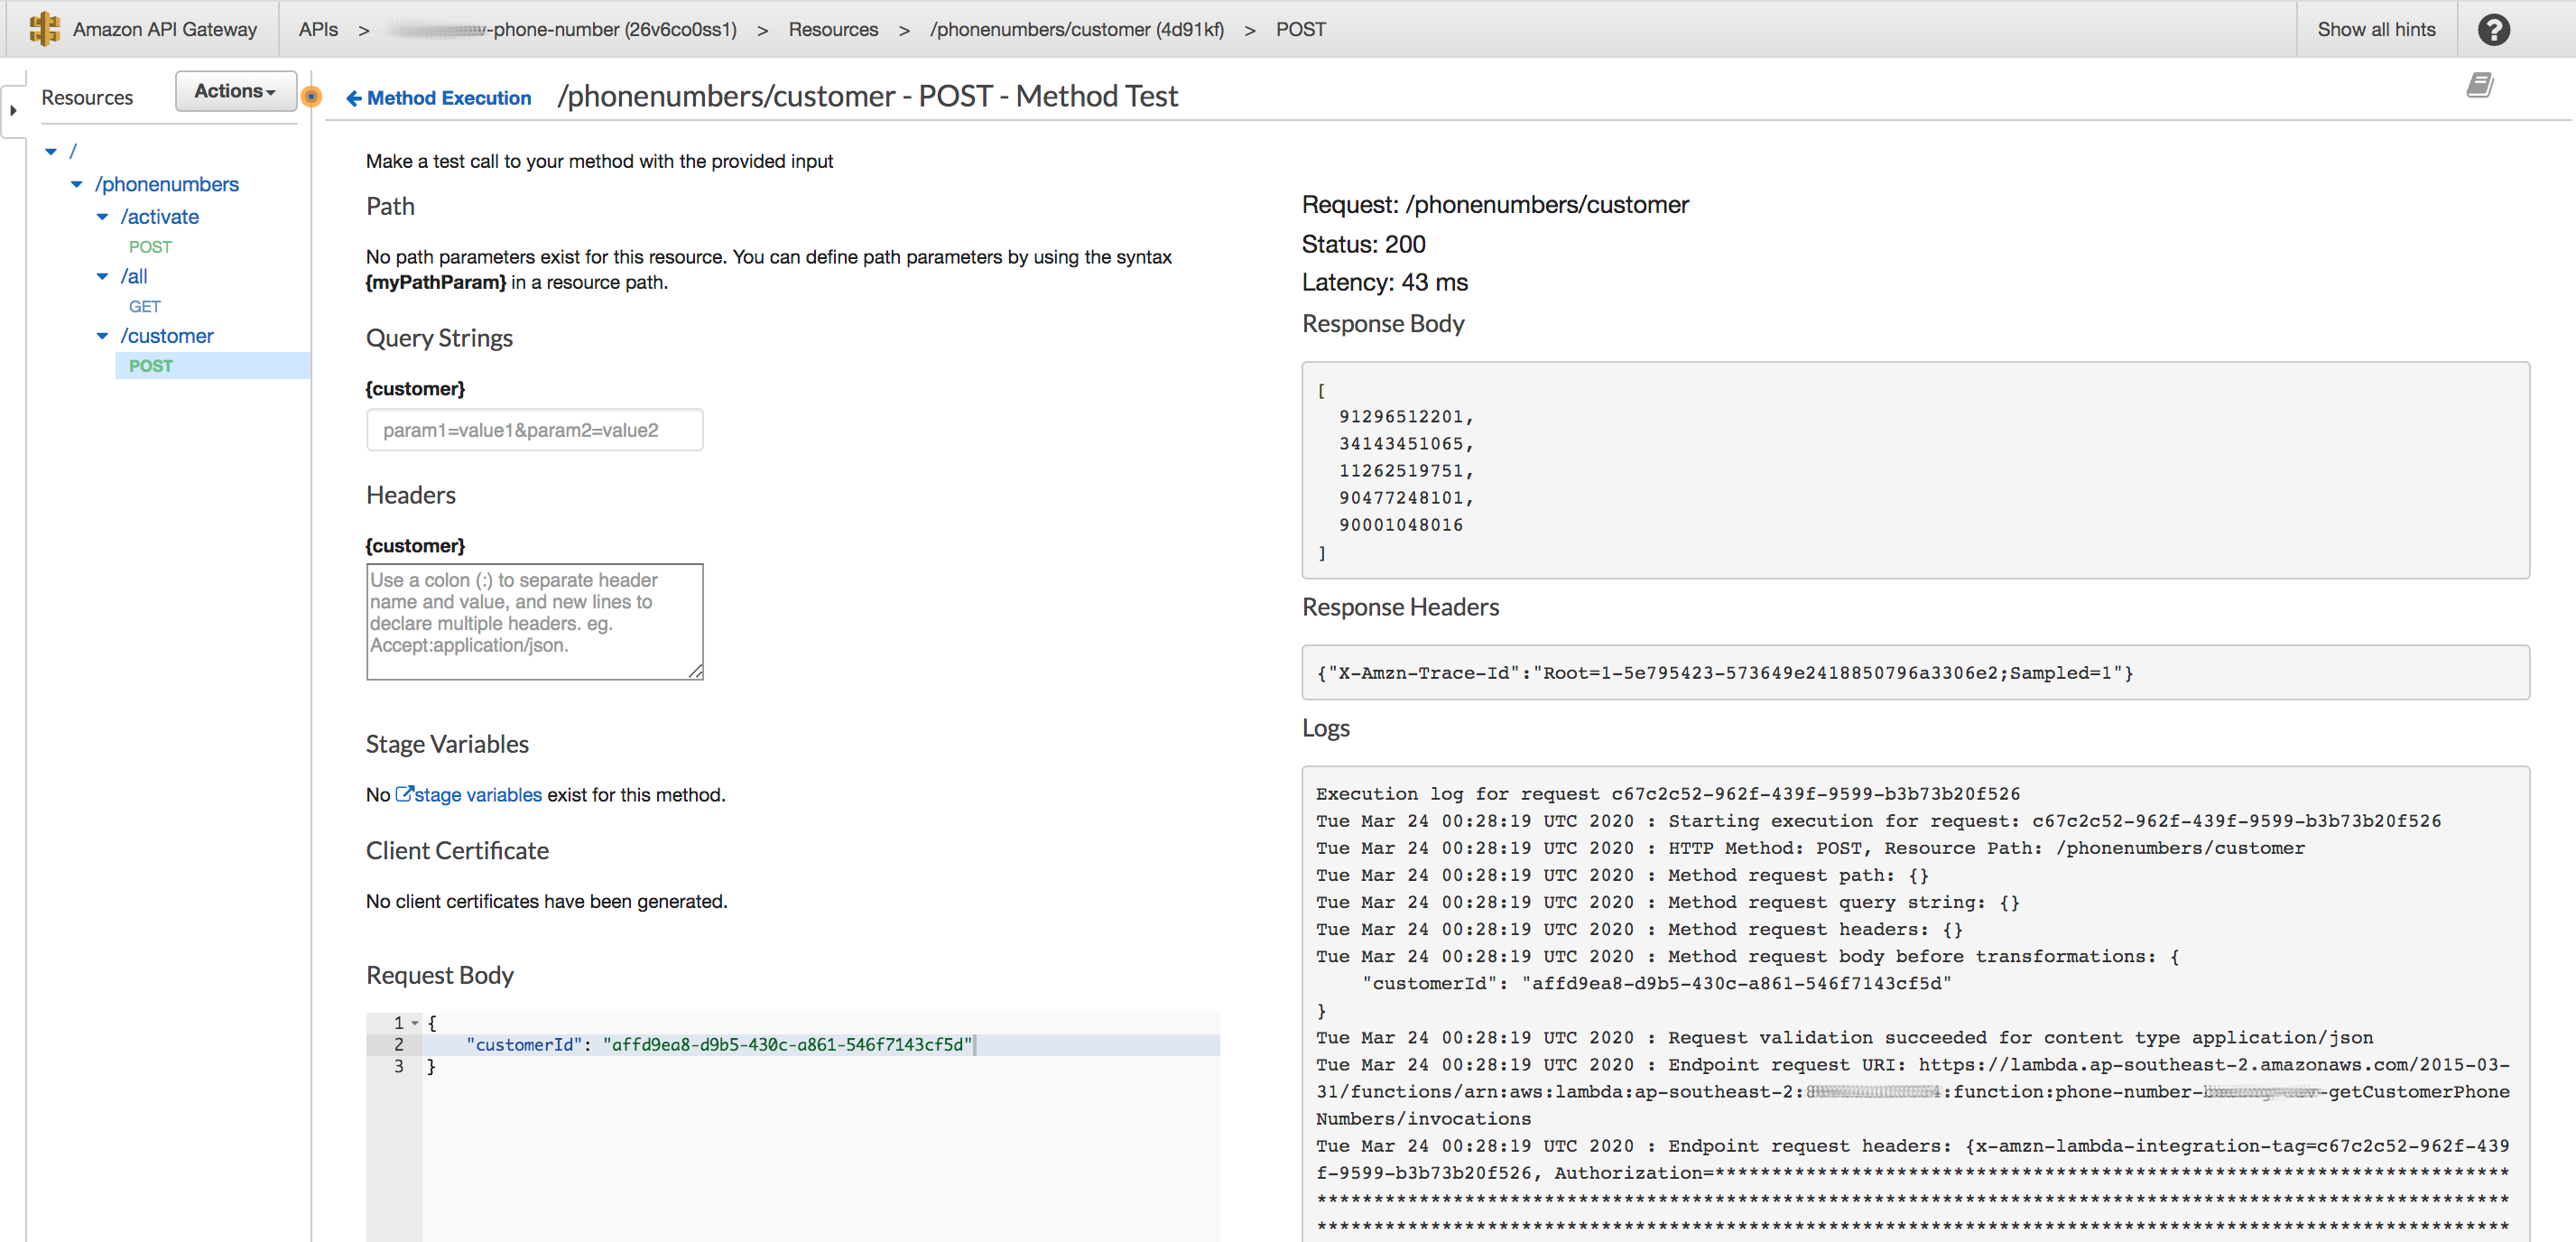This screenshot has height=1242, width=2576.
Task: Click the external-link icon beside stage variables
Action: tap(404, 794)
